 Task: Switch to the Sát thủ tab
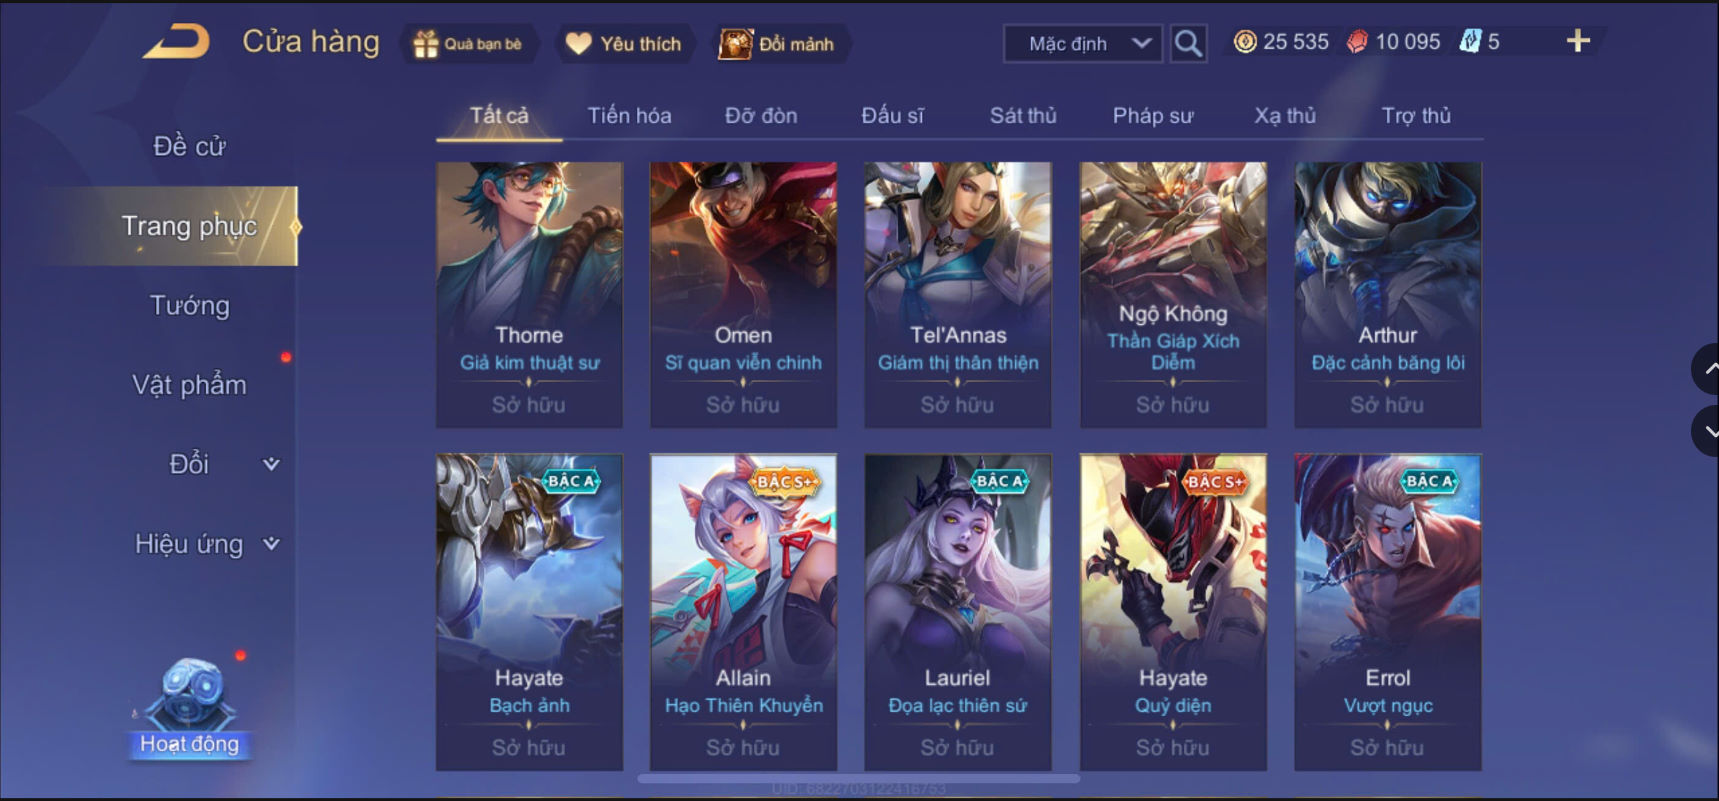pos(1023,116)
